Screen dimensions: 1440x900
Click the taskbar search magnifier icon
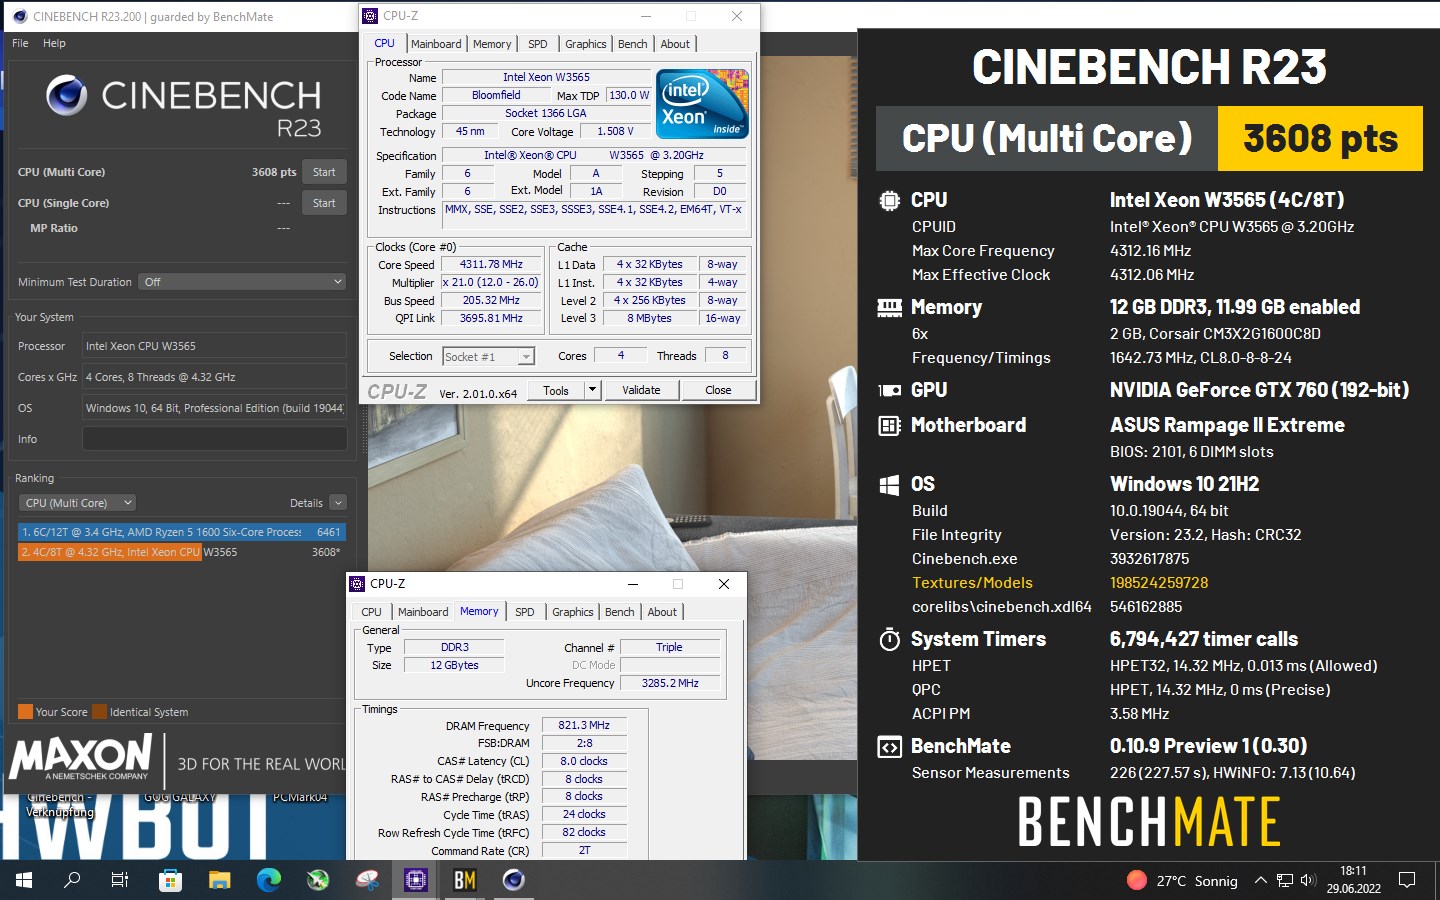click(72, 880)
